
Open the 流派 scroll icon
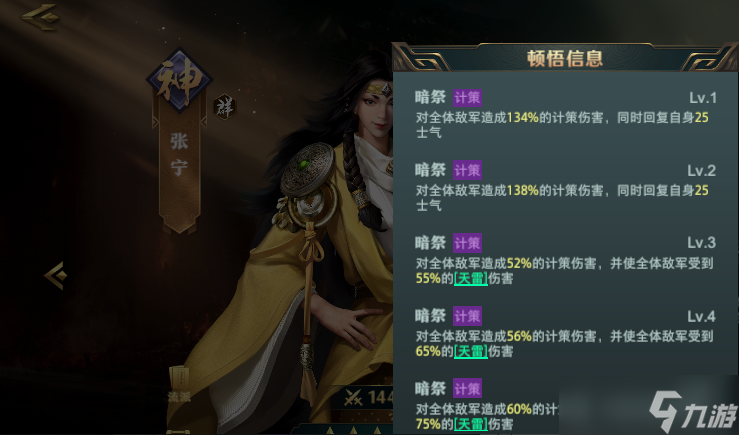(x=179, y=384)
